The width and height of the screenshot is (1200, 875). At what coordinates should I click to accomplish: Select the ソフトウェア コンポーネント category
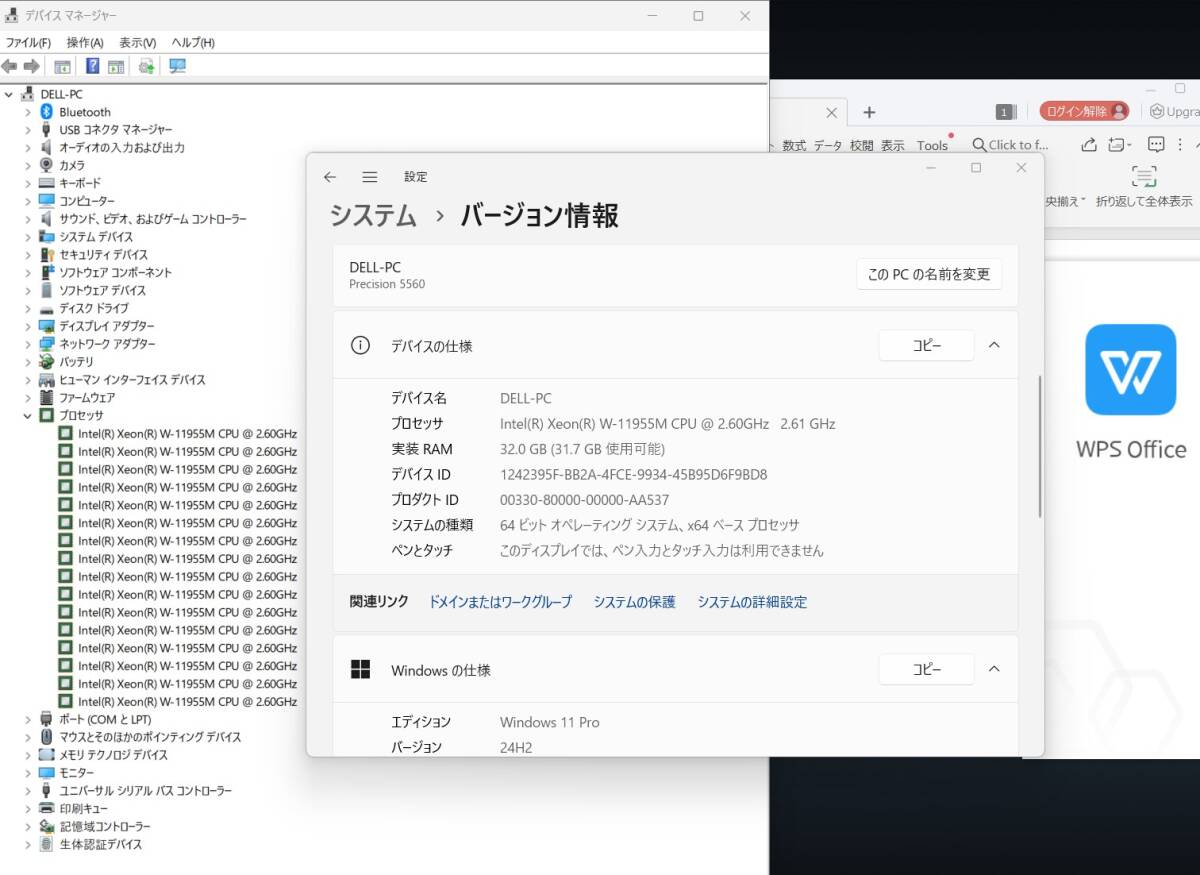tap(115, 272)
